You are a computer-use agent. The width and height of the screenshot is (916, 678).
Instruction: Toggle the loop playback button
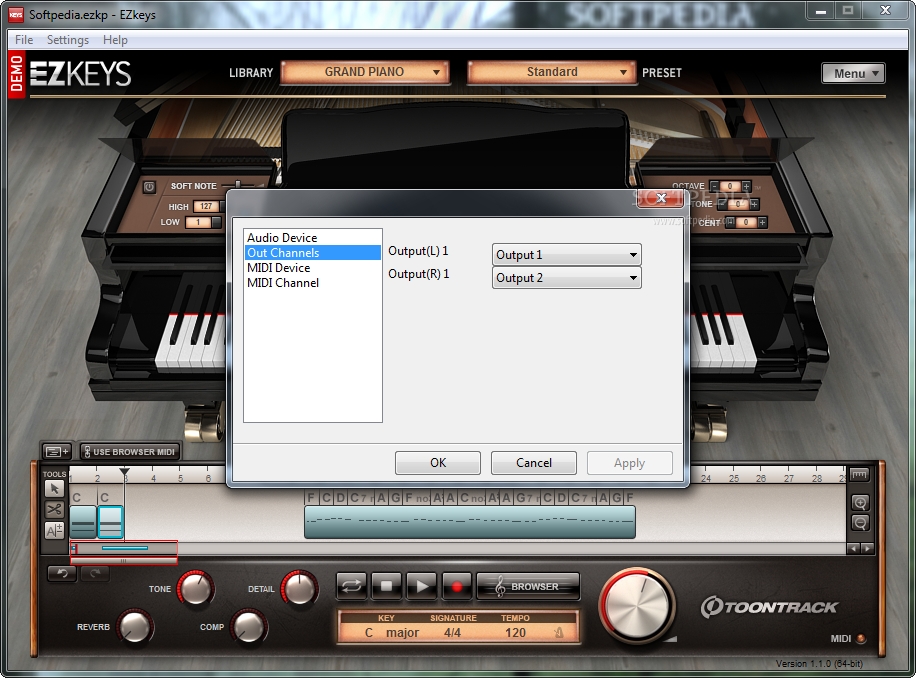tap(351, 586)
